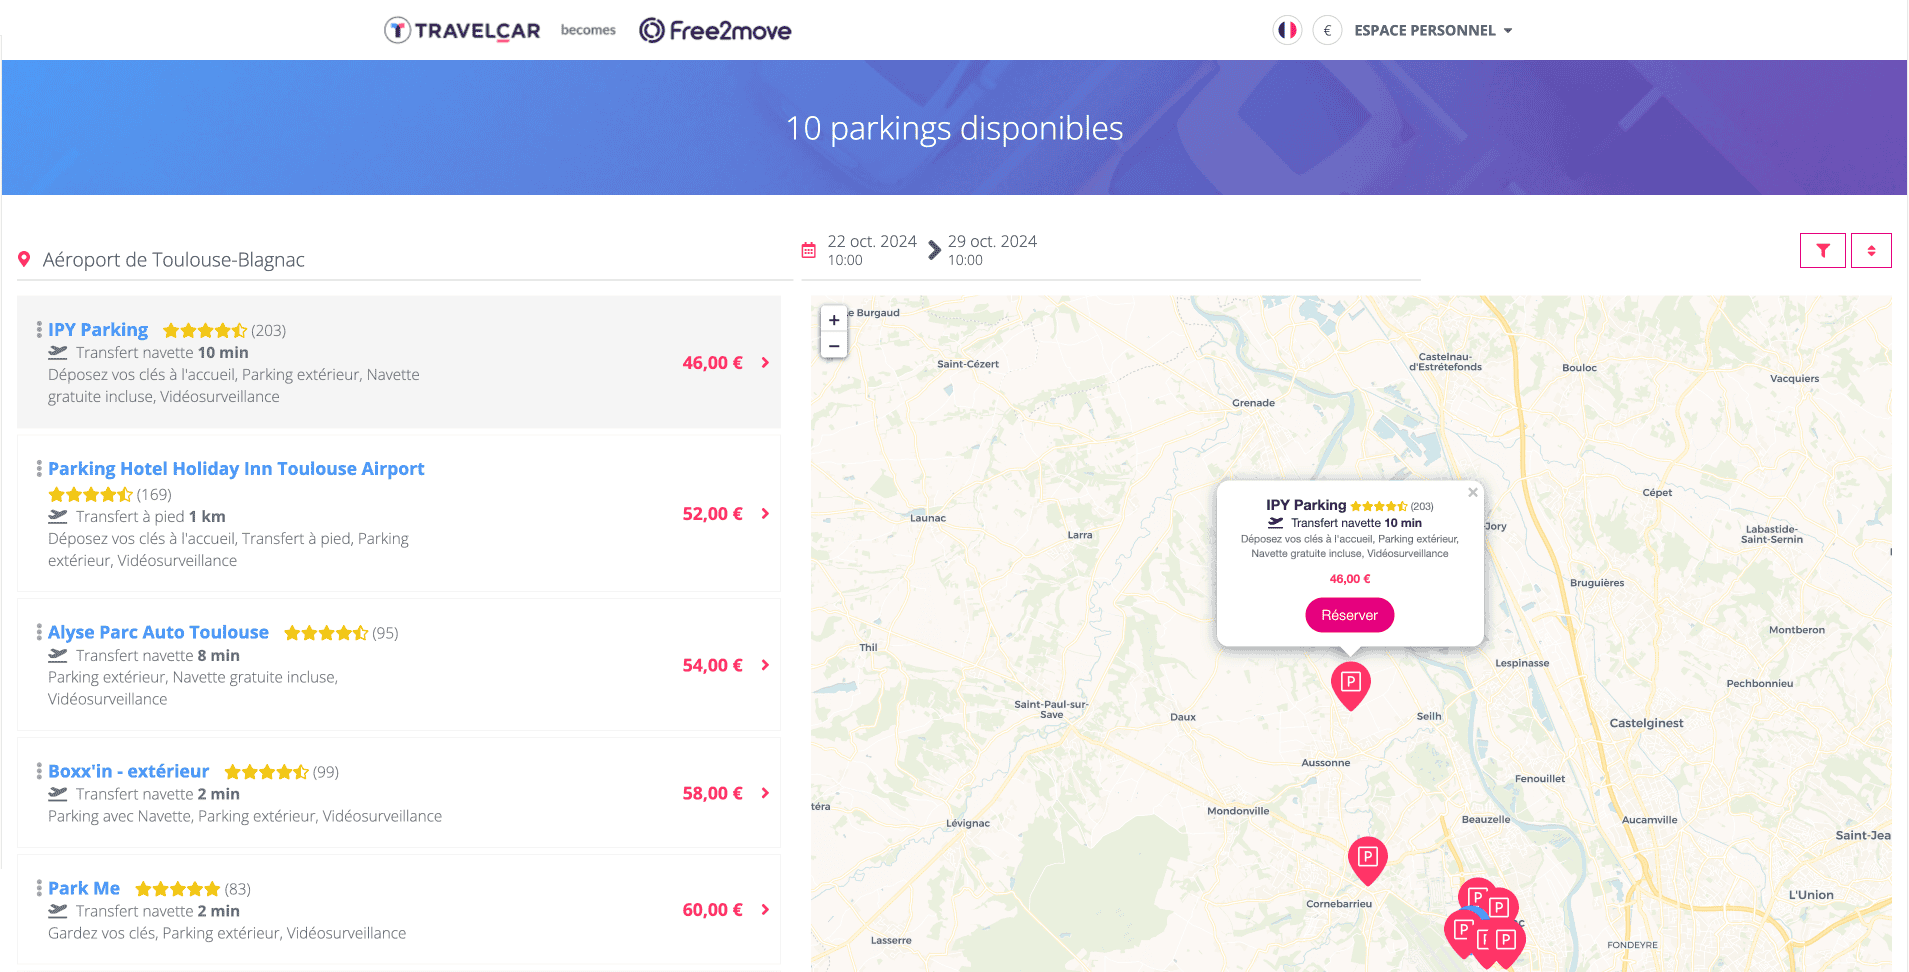Click '10 parkings disponibles' heading
This screenshot has height=972, width=1909.
click(954, 128)
